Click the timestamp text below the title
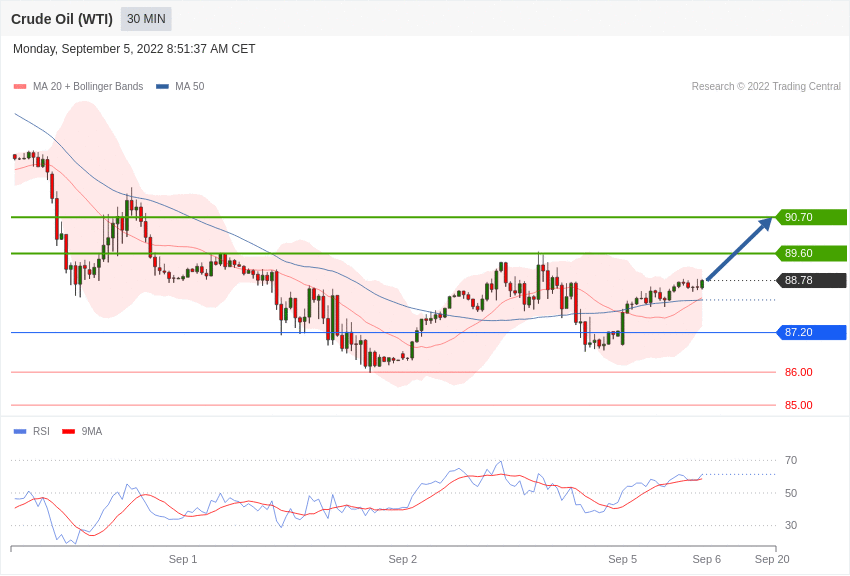 pyautogui.click(x=133, y=48)
